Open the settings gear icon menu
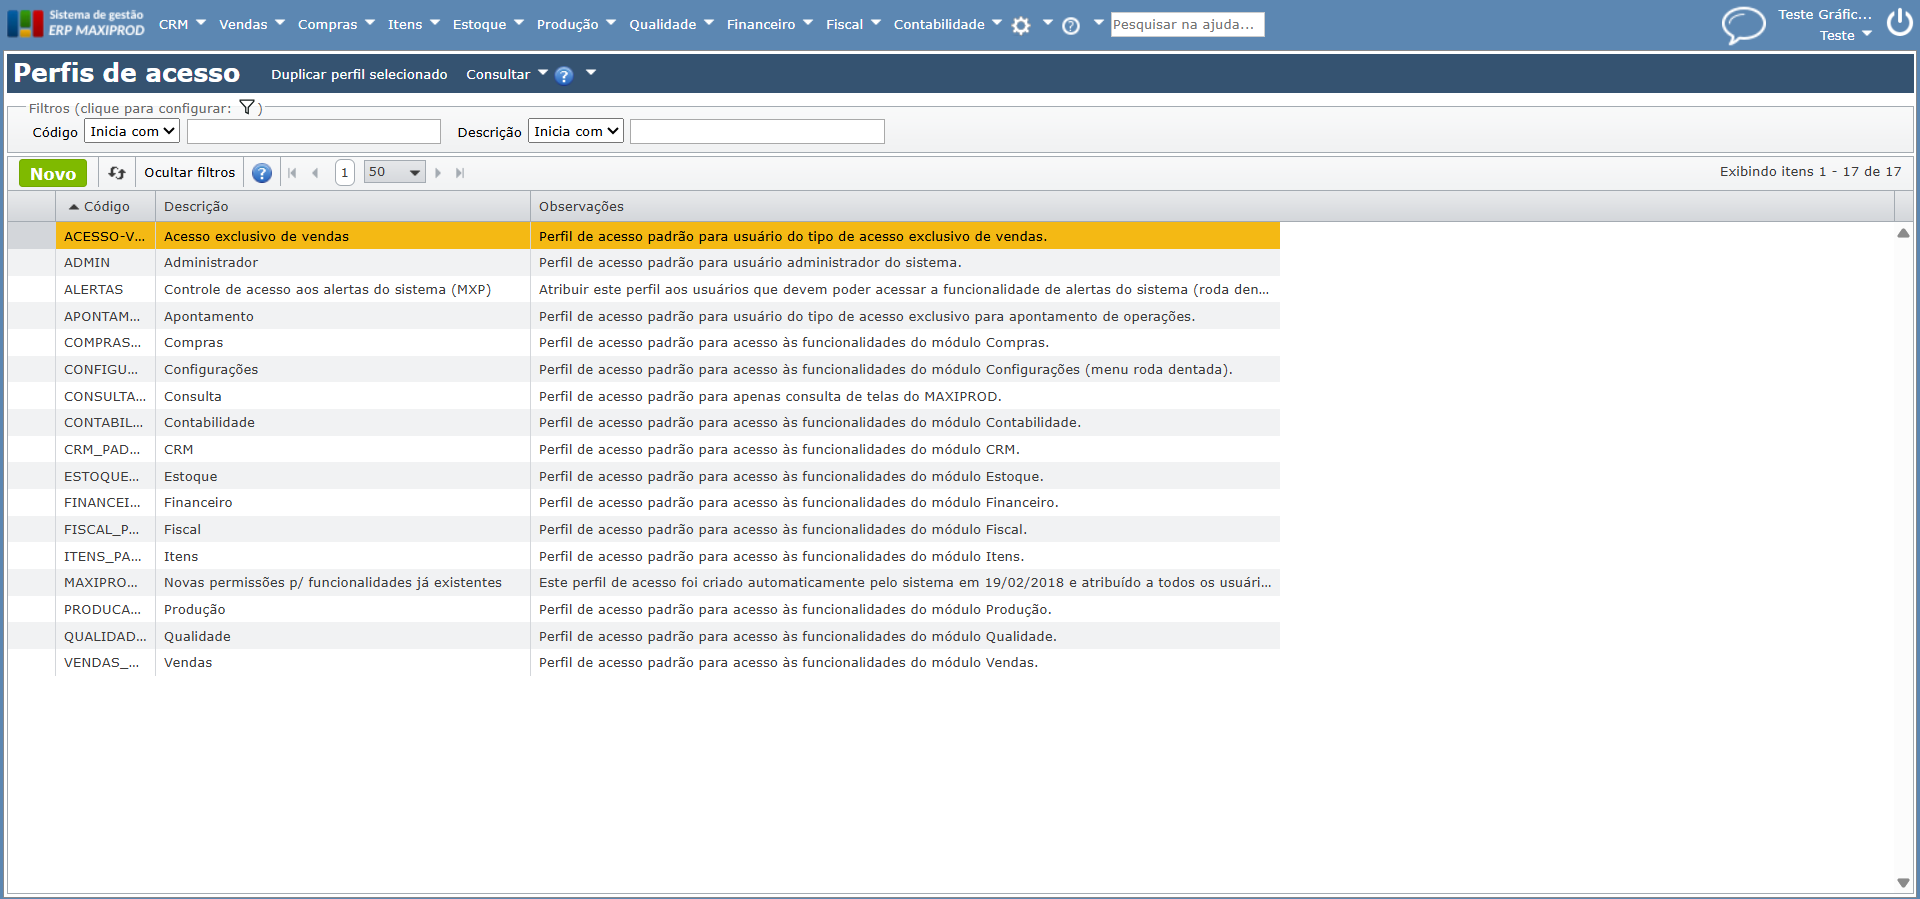Image resolution: width=1920 pixels, height=899 pixels. point(1021,26)
